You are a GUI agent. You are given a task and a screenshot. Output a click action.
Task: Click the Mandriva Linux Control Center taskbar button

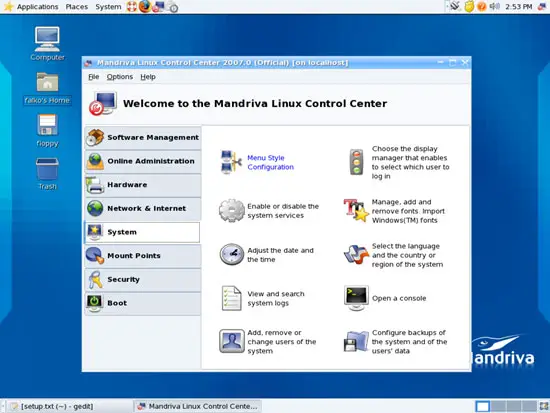pyautogui.click(x=198, y=406)
